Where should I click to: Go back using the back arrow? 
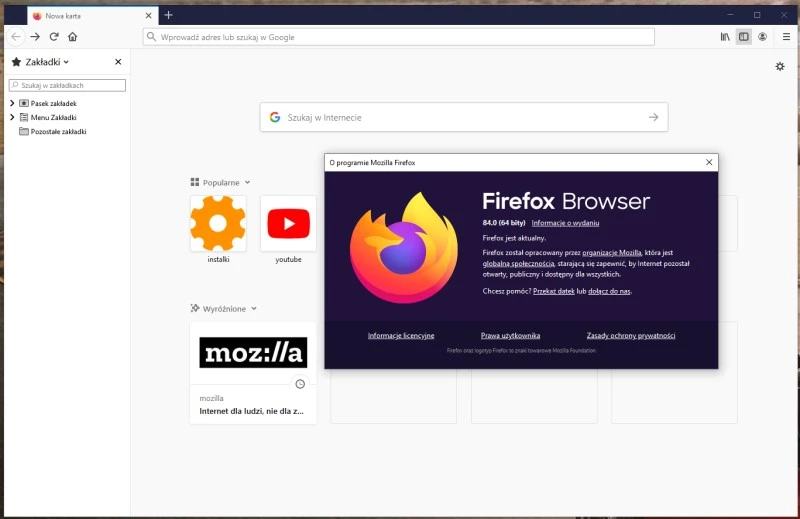[x=16, y=37]
